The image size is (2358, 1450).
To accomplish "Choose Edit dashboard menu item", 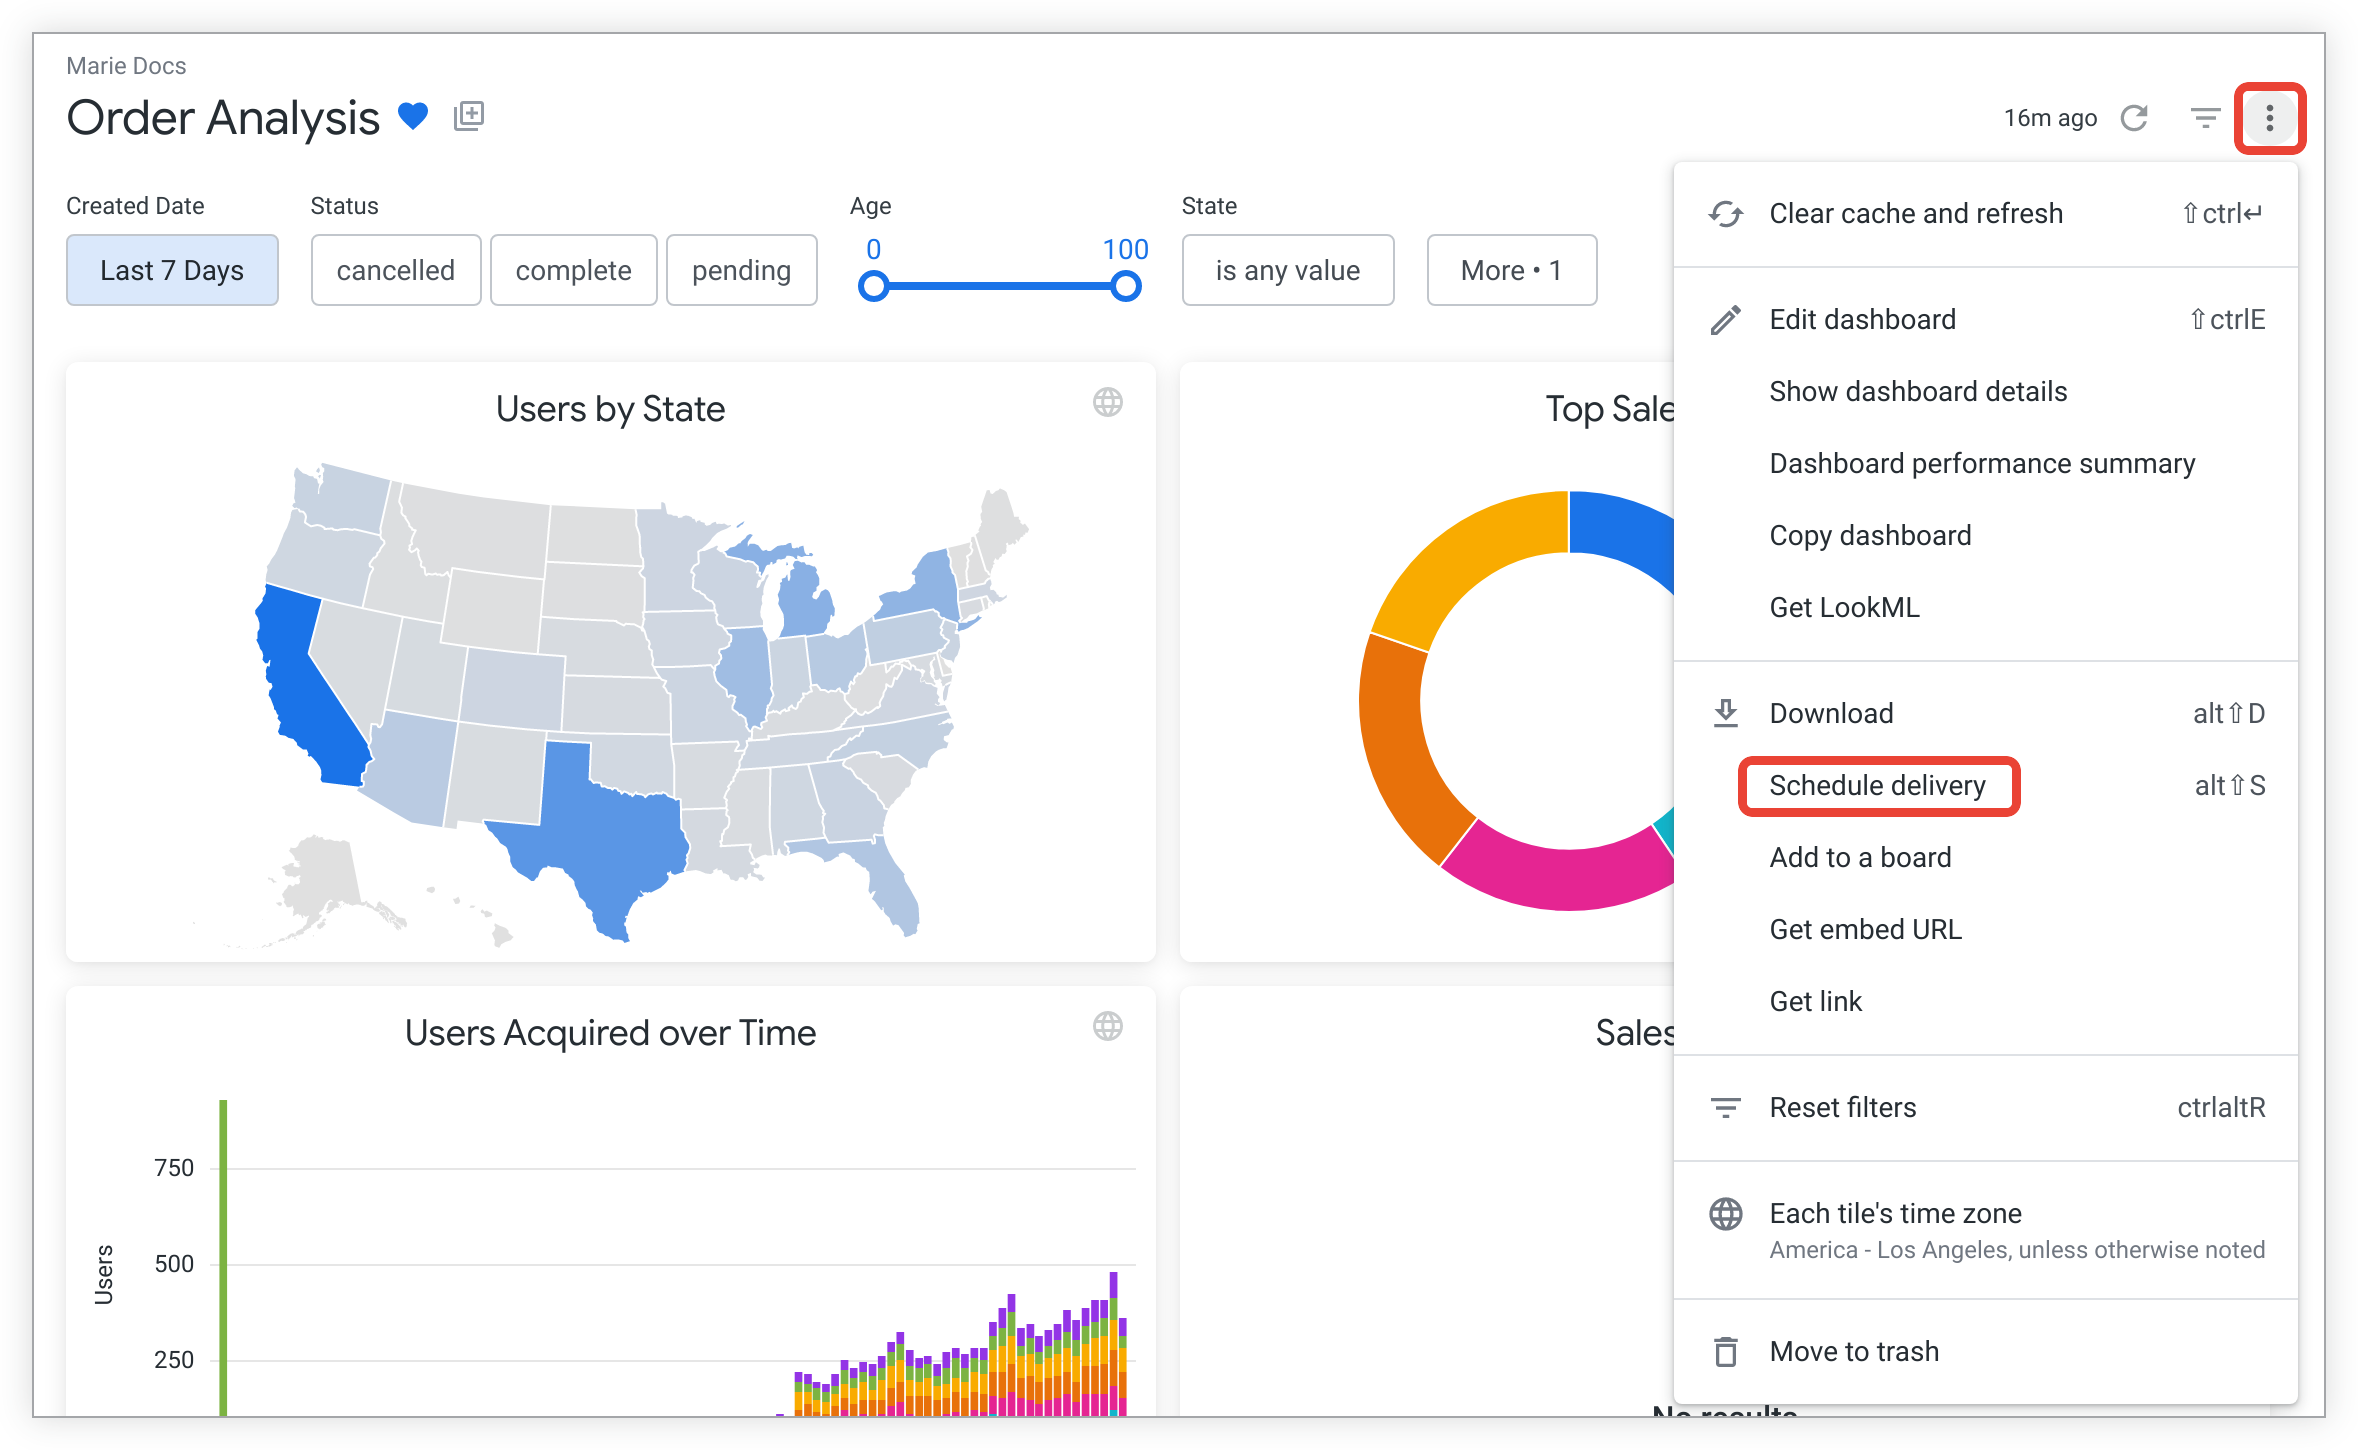I will click(1862, 320).
